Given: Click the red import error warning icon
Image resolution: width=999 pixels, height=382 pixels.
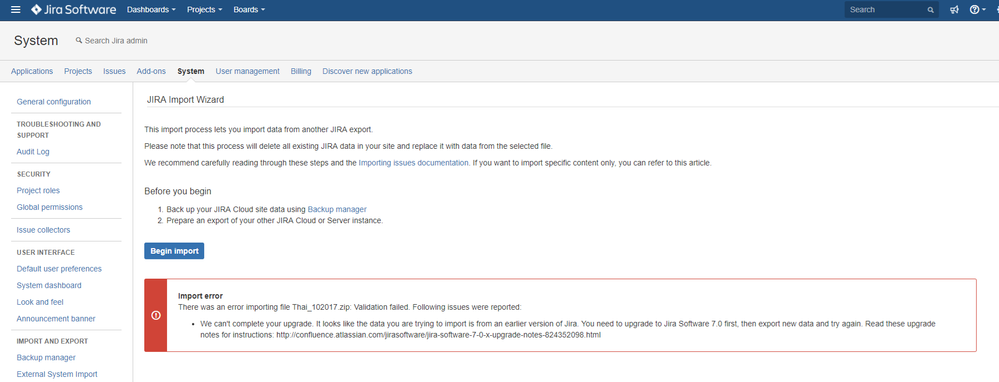Looking at the screenshot, I should 156,315.
